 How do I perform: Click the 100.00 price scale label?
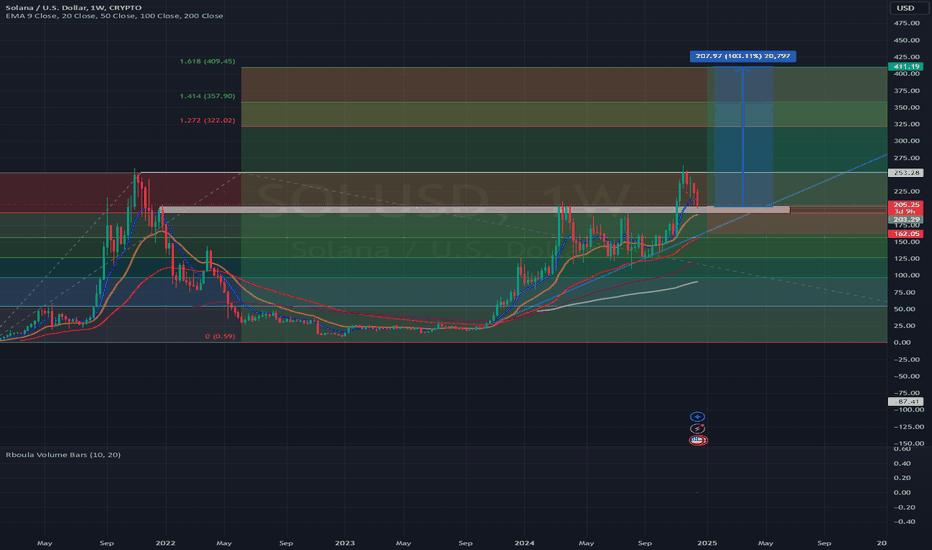(906, 275)
